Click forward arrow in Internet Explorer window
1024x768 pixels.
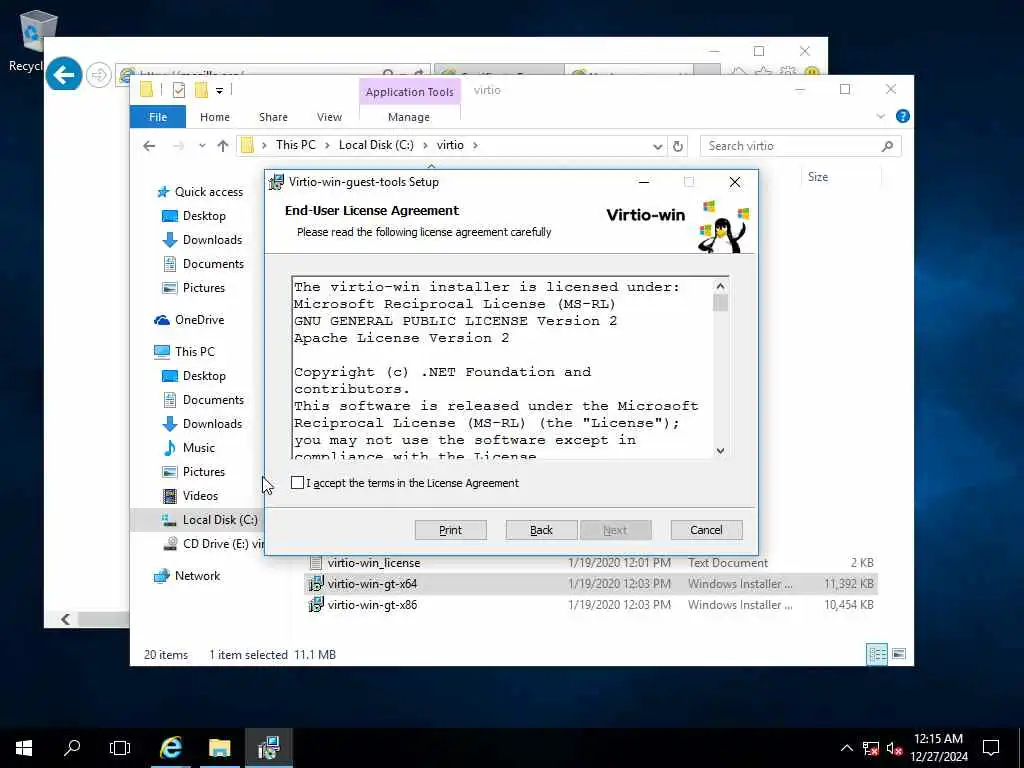pos(99,75)
